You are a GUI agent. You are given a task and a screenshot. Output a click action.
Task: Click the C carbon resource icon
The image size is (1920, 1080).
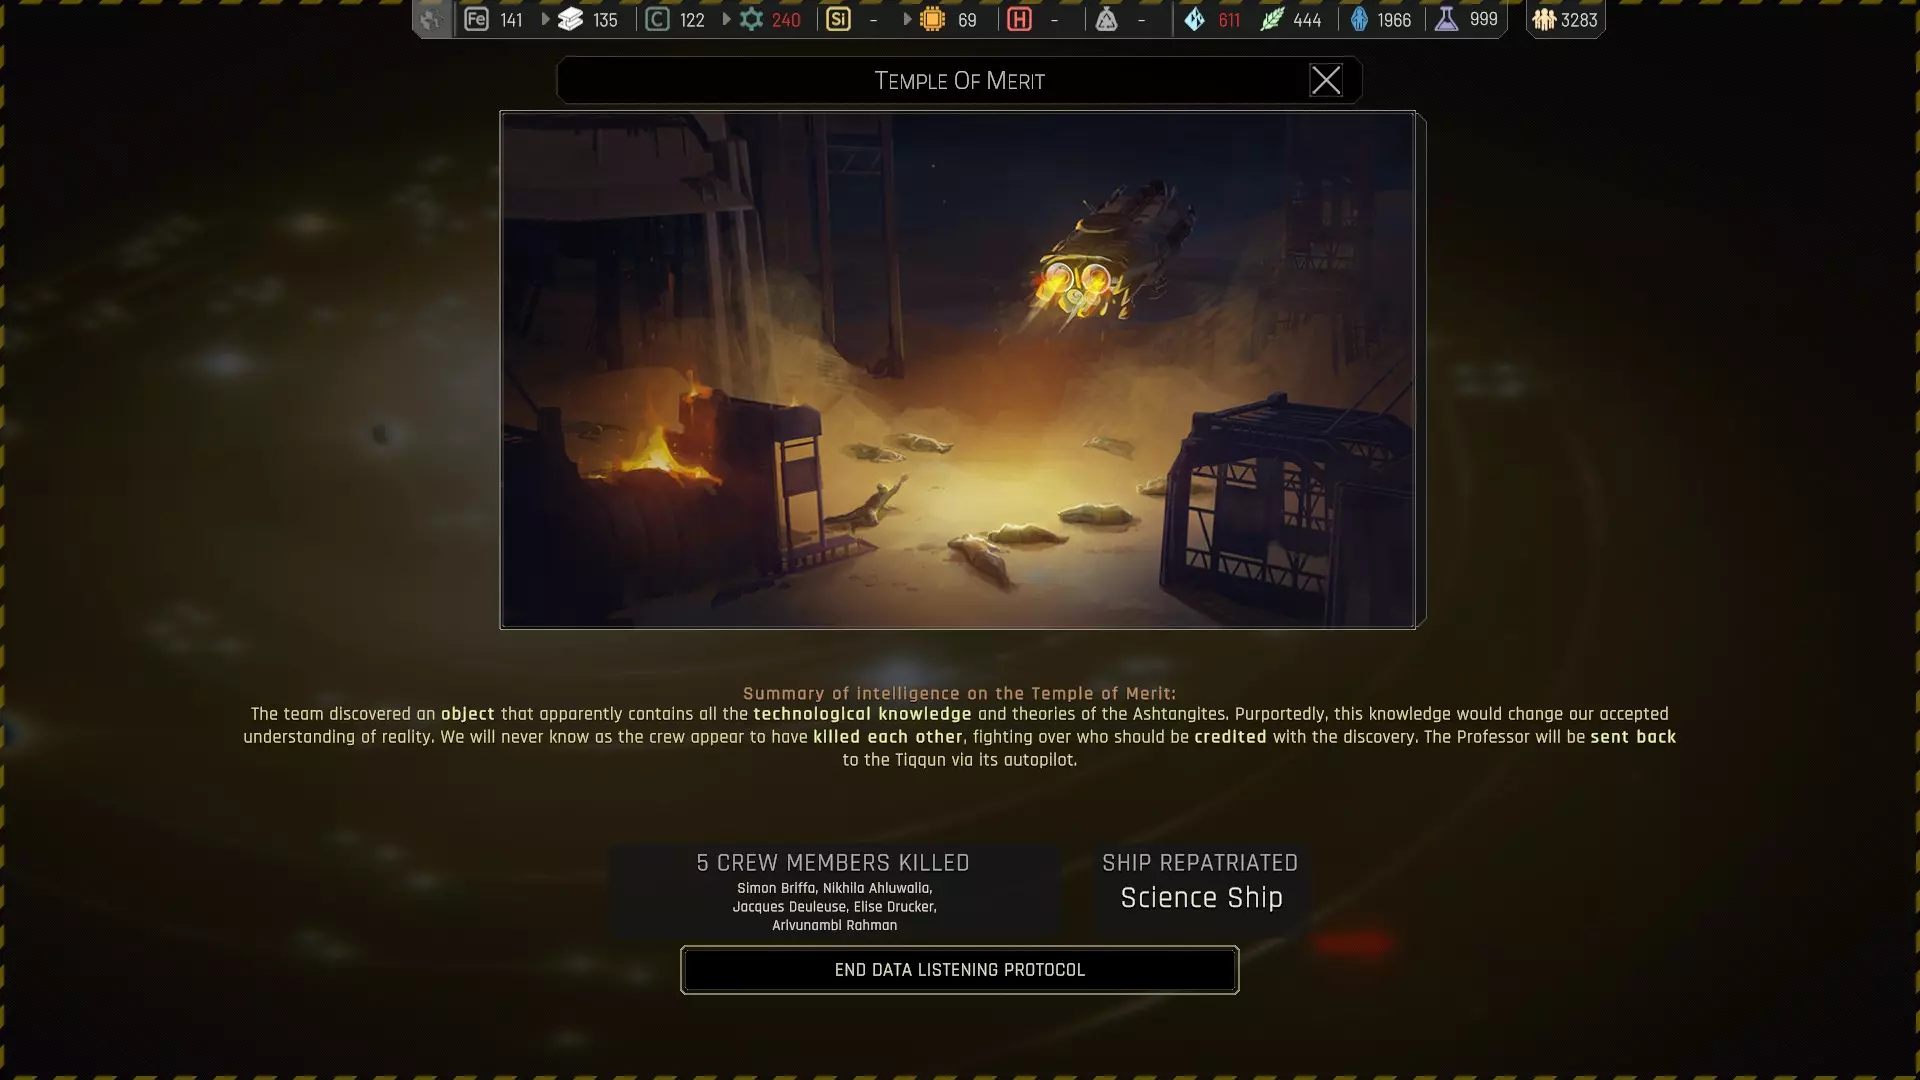657,19
